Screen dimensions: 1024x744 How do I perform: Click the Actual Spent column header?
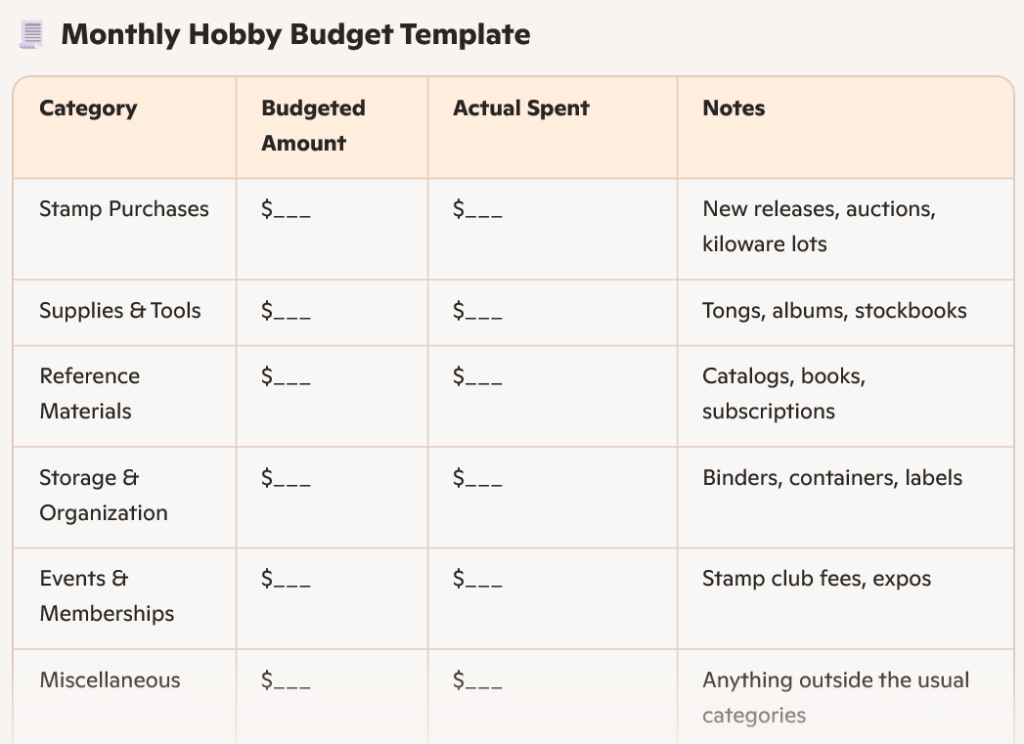pyautogui.click(x=521, y=109)
